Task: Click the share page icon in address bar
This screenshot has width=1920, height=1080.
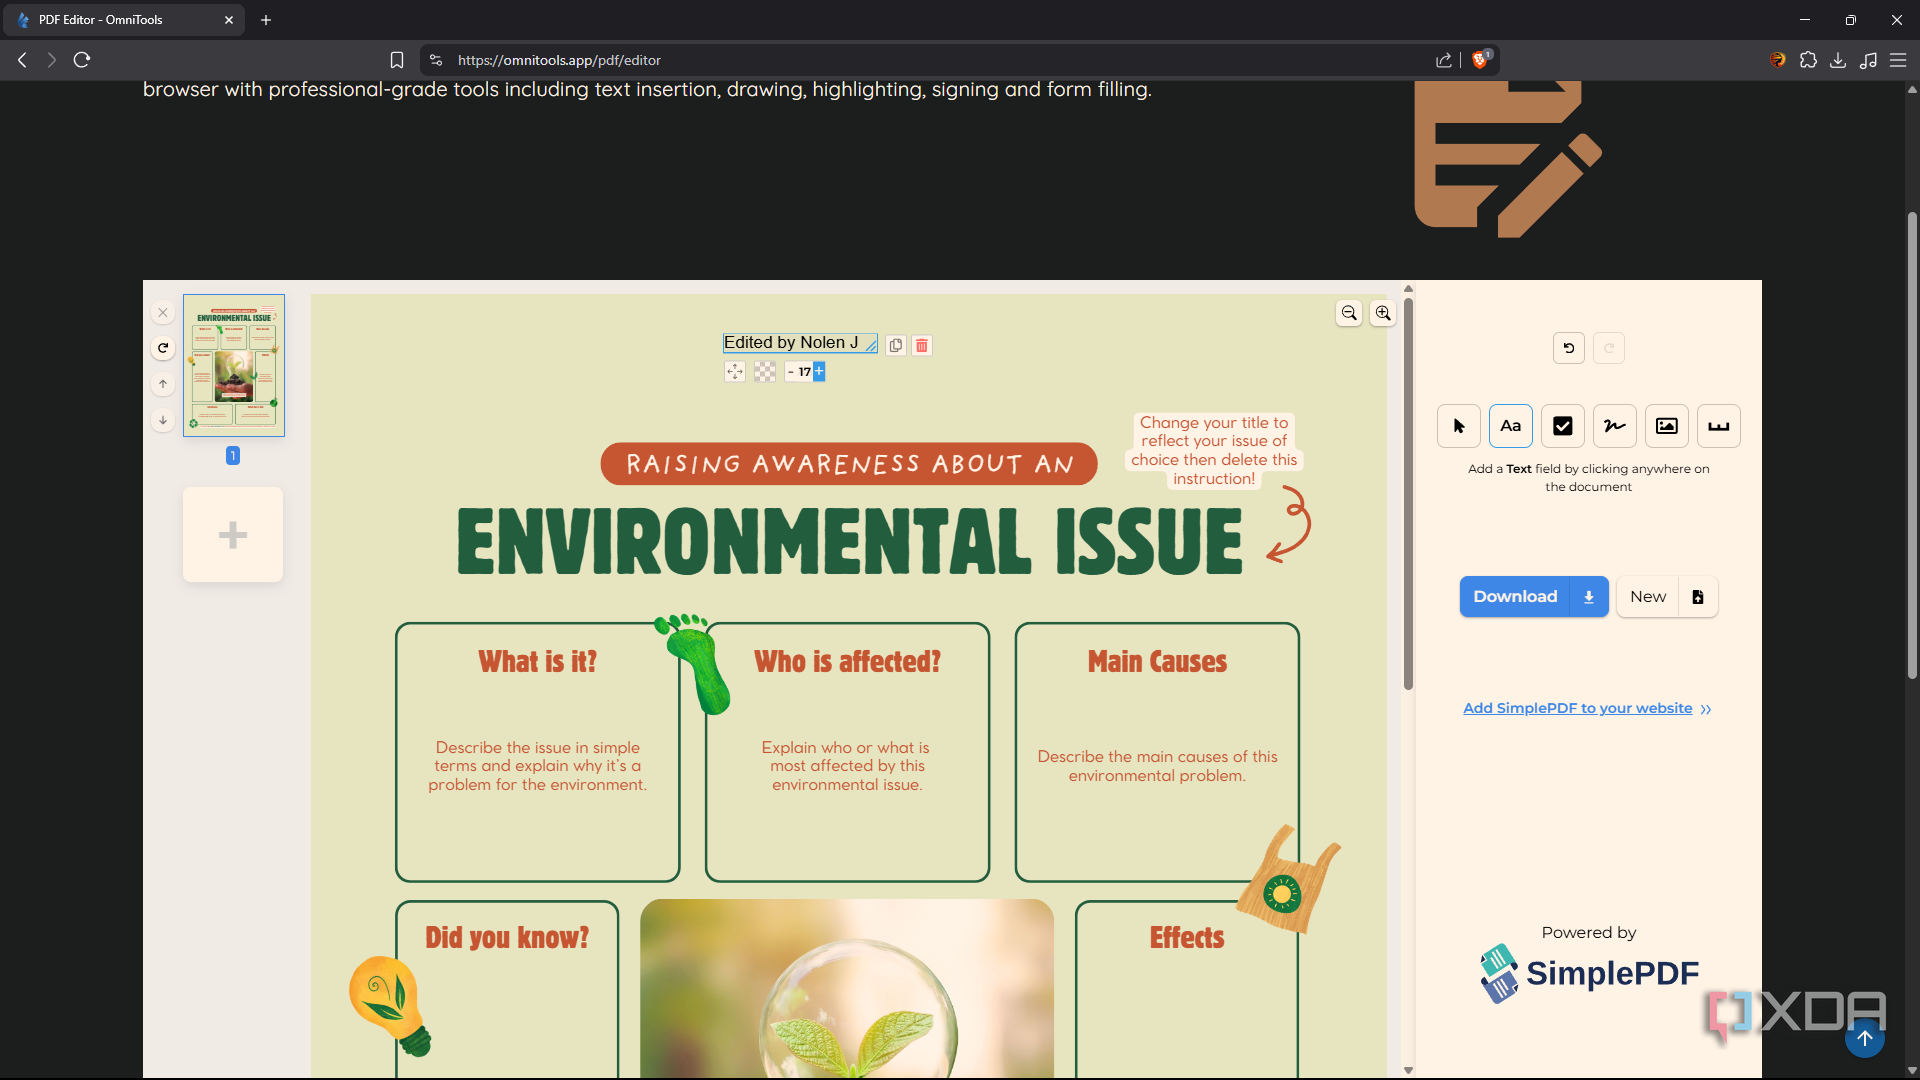Action: [1444, 60]
